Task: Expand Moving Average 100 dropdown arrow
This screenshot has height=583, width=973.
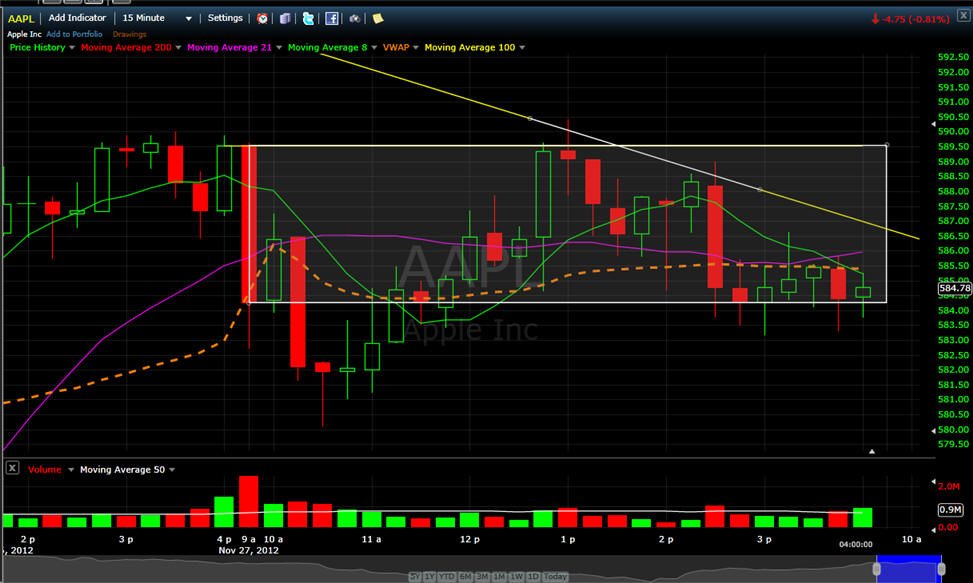Action: pos(522,48)
